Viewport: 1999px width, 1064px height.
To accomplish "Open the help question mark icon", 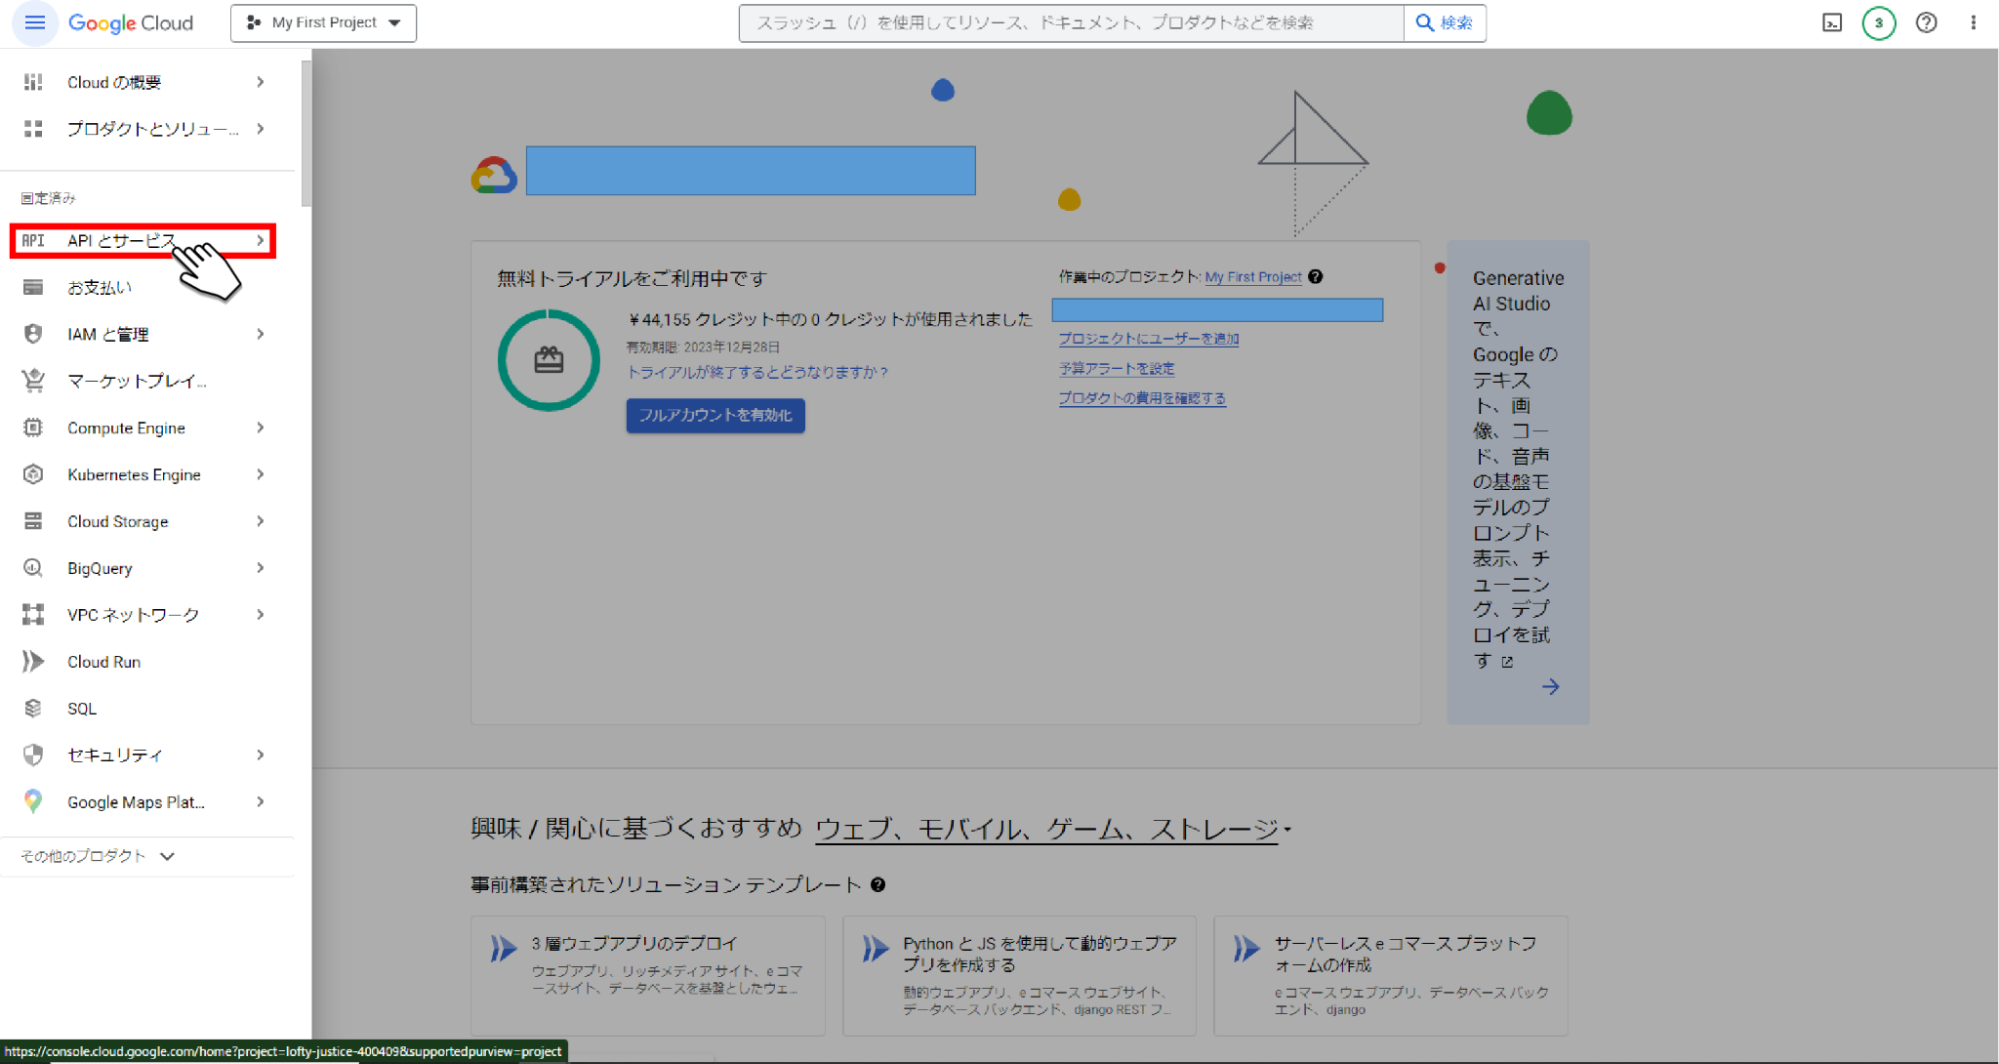I will coord(1926,23).
